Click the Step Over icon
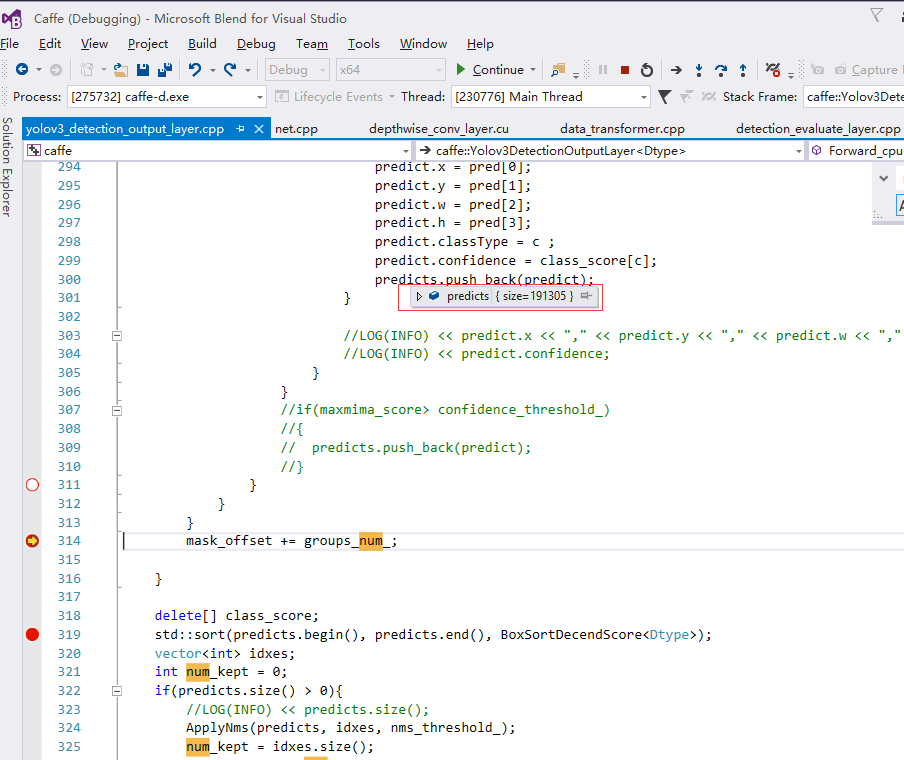 721,70
